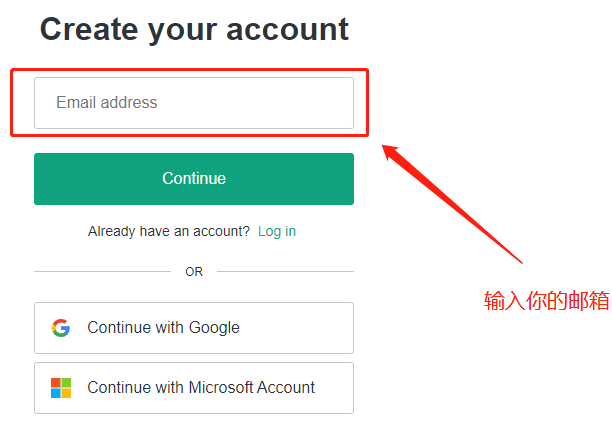Click the Microsoft four-square logo icon
The image size is (612, 426).
pyautogui.click(x=61, y=388)
